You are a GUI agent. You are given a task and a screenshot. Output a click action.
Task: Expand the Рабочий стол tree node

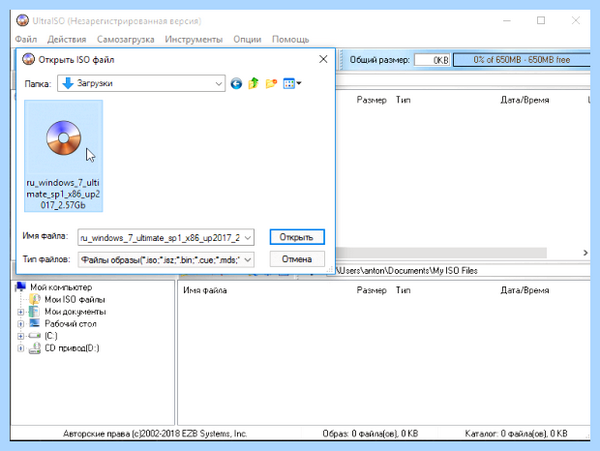tap(21, 324)
